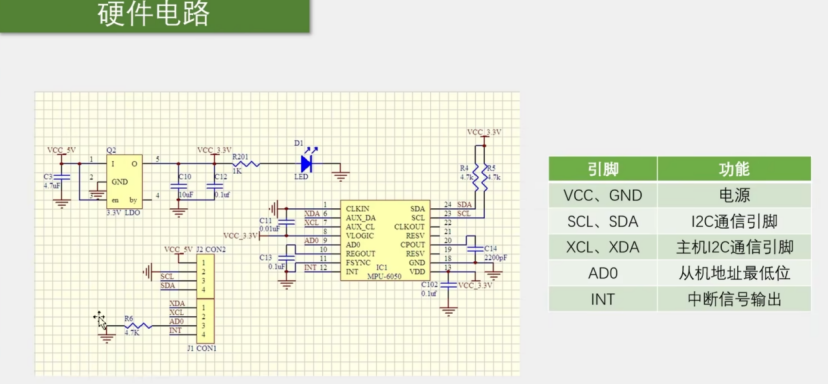Click the R4 pull-up resistor symbol

(475, 177)
